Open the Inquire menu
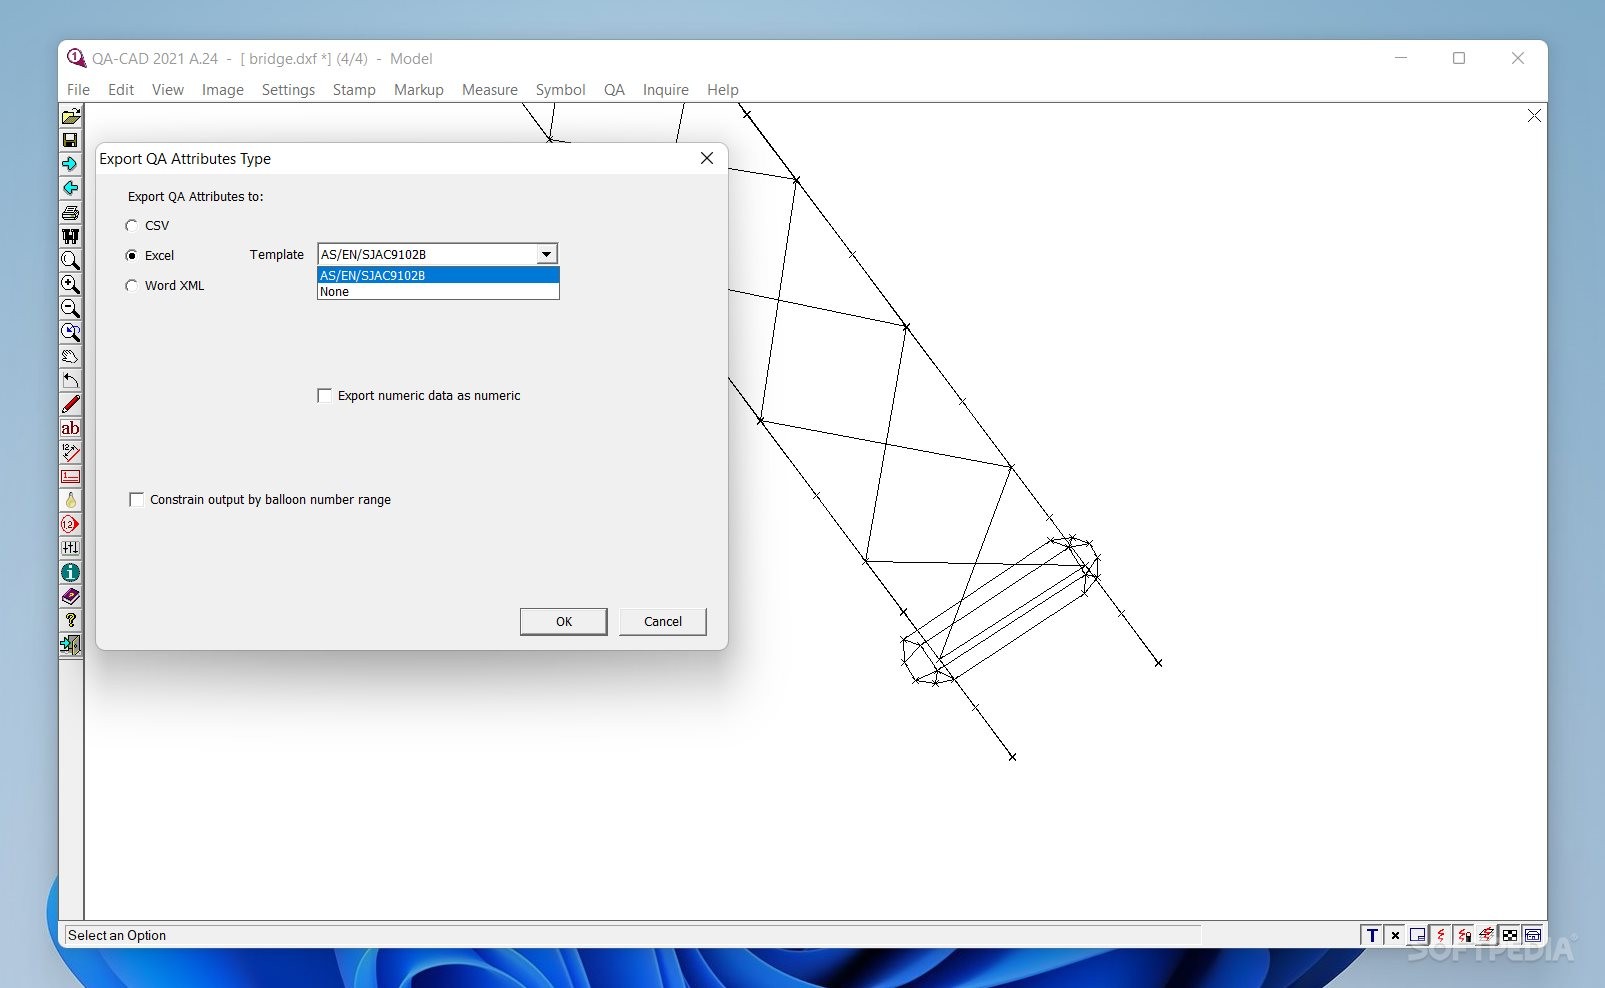1605x988 pixels. click(x=666, y=90)
